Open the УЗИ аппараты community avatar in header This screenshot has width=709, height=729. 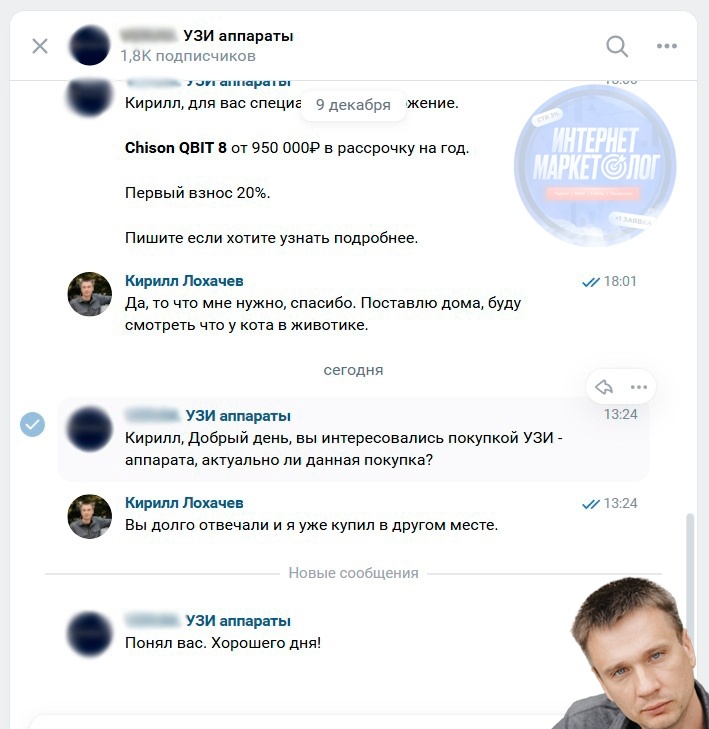tap(90, 46)
